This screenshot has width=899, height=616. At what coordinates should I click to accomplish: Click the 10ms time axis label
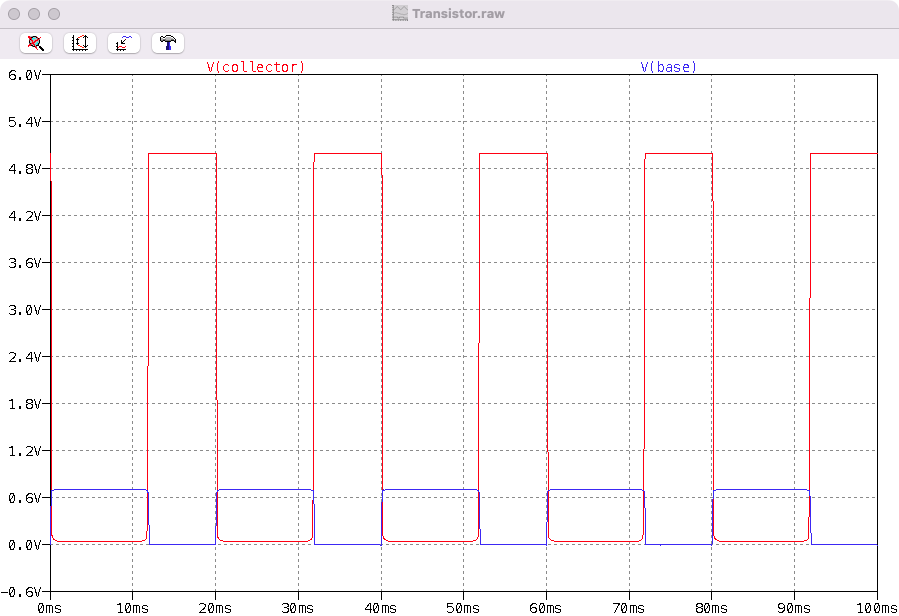tap(132, 608)
